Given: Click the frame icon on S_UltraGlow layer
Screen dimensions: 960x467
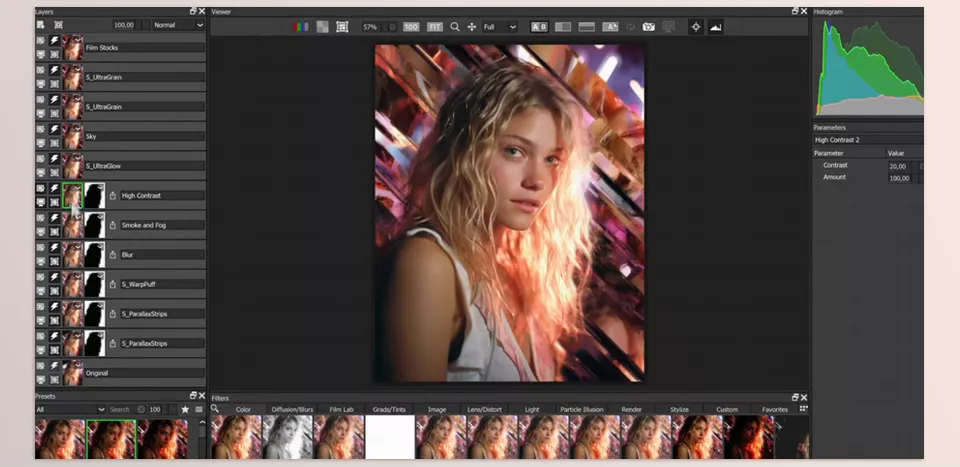Looking at the screenshot, I should 54,173.
